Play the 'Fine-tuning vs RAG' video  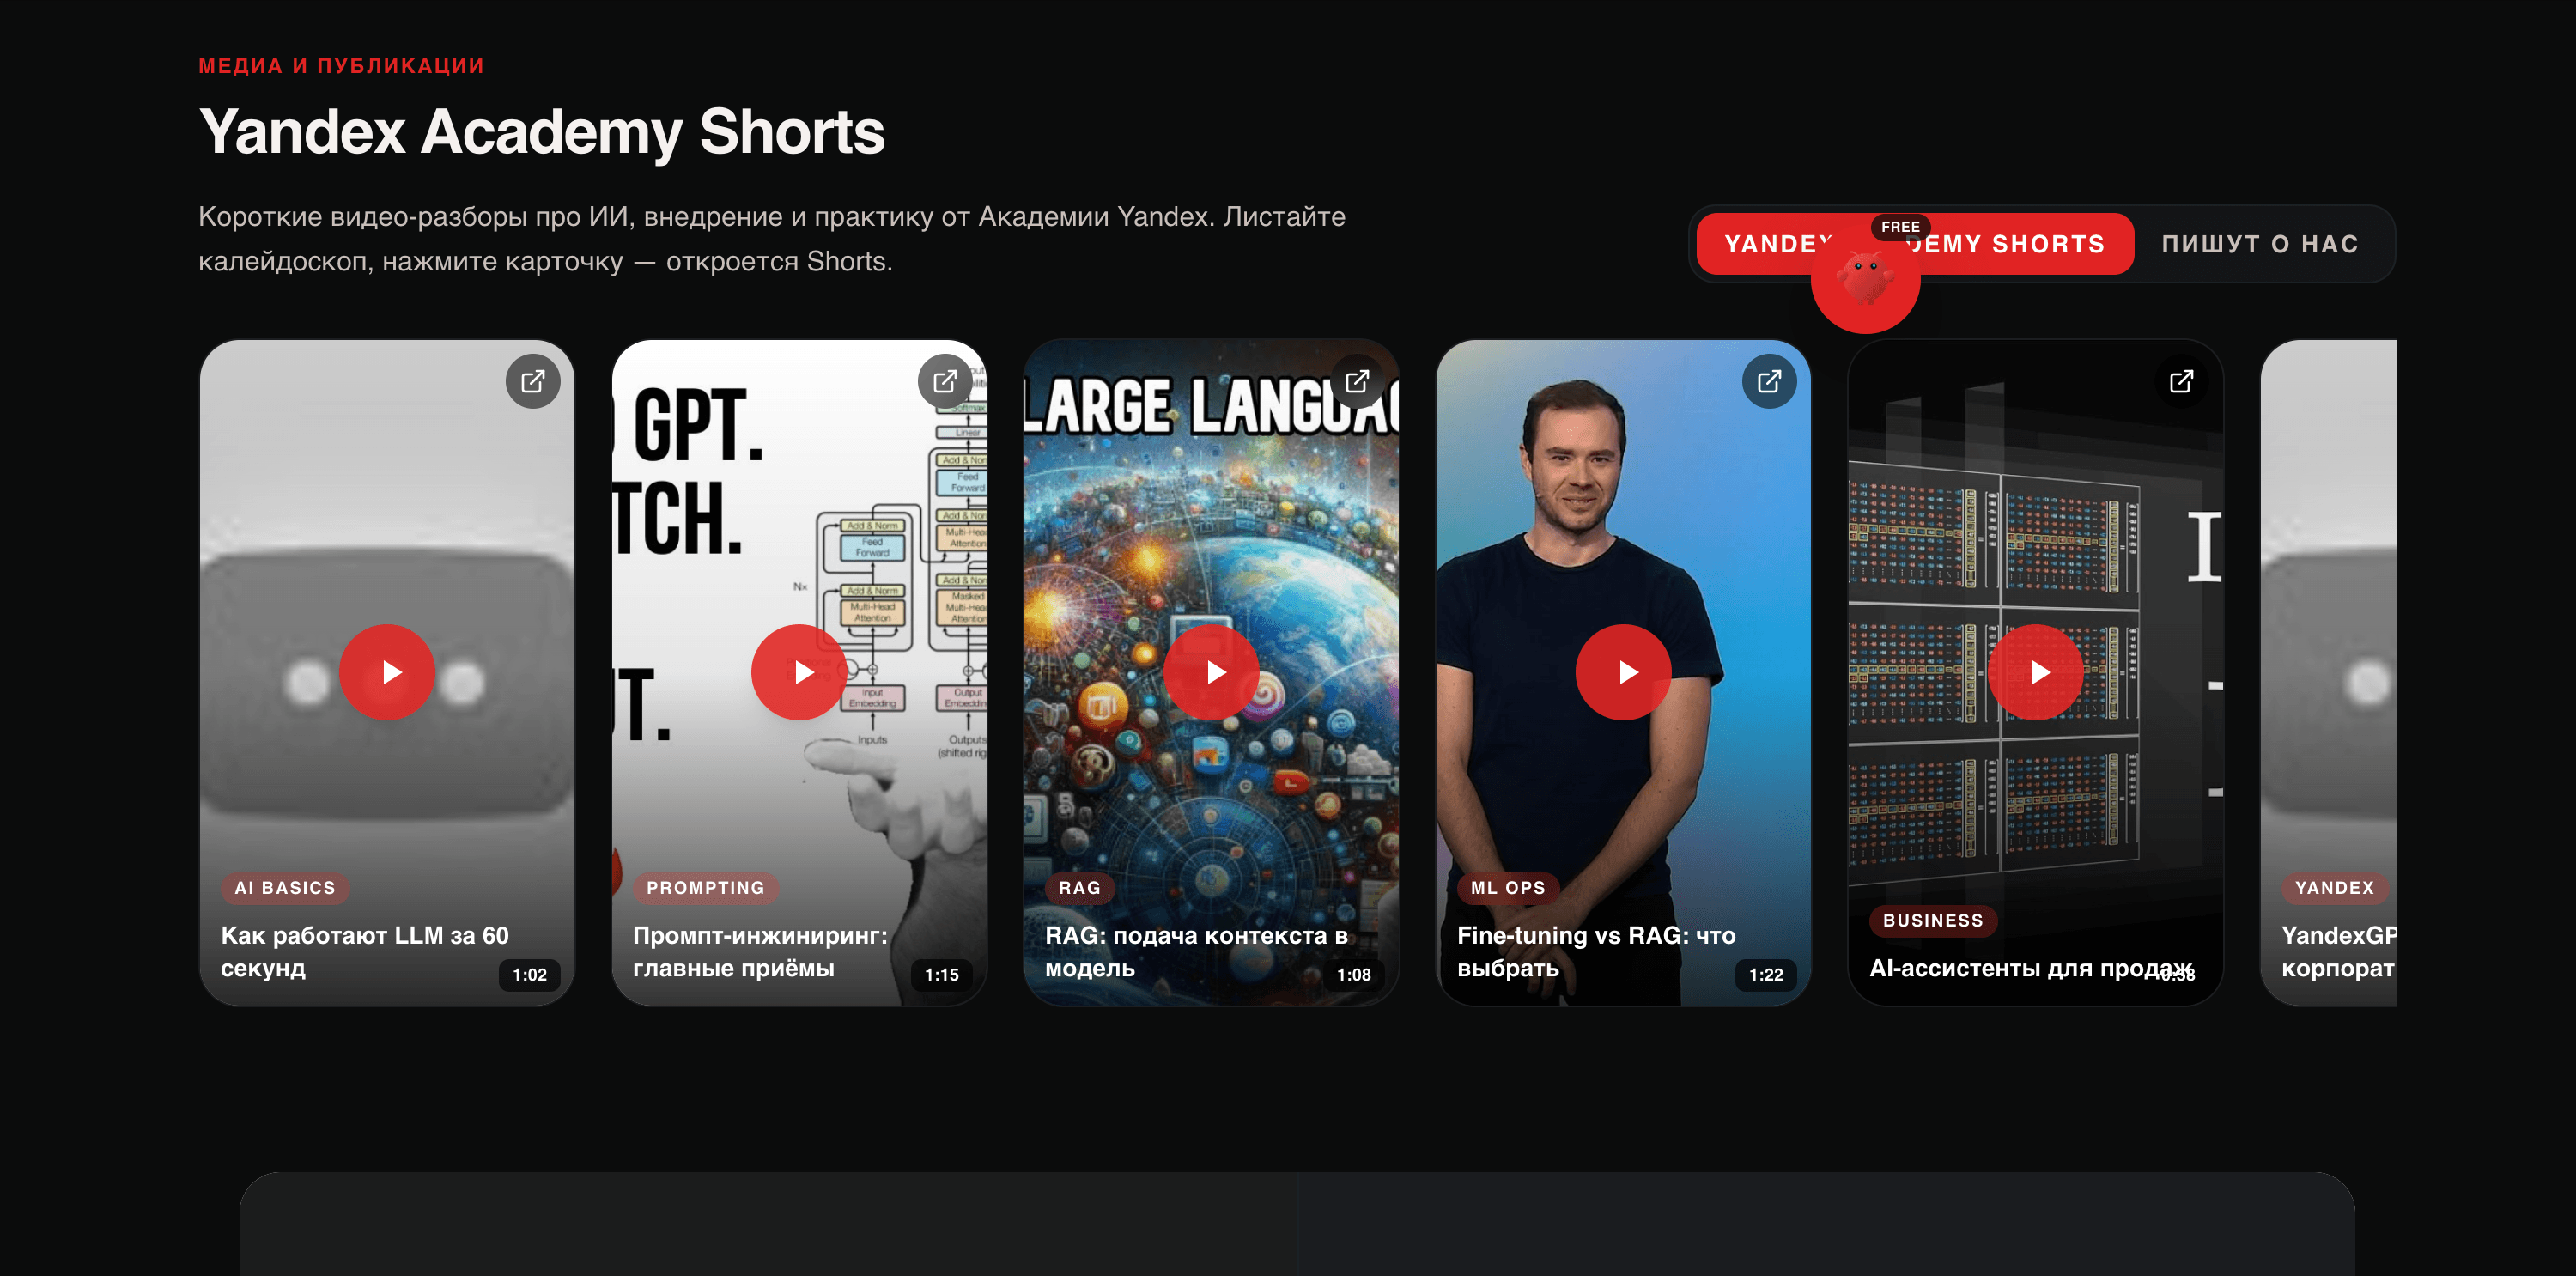point(1623,672)
